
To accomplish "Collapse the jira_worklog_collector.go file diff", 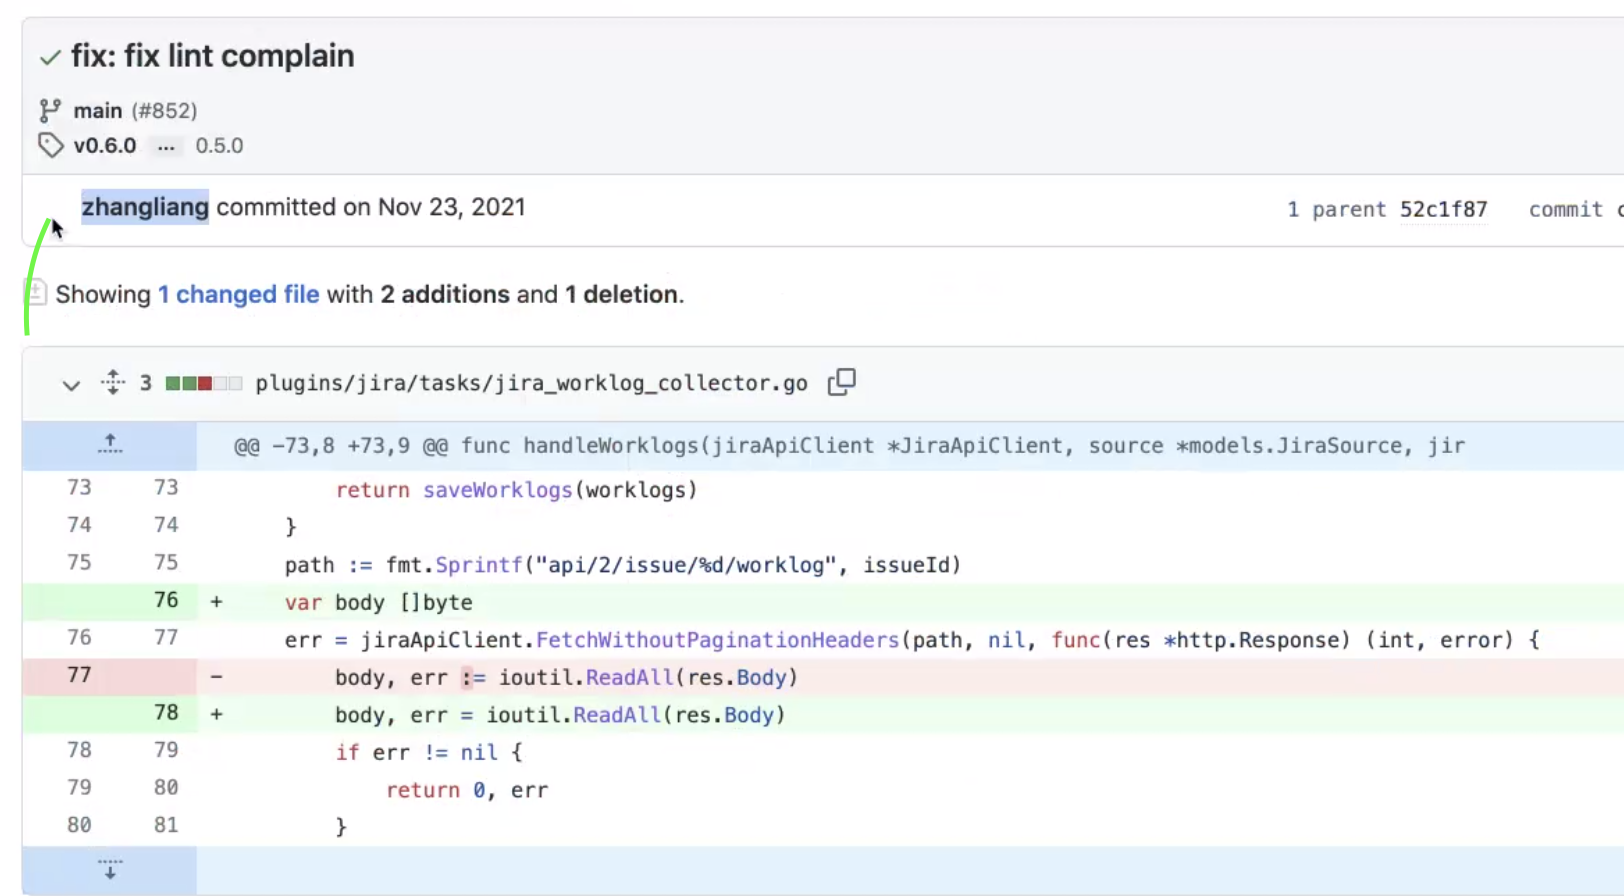I will tap(71, 385).
